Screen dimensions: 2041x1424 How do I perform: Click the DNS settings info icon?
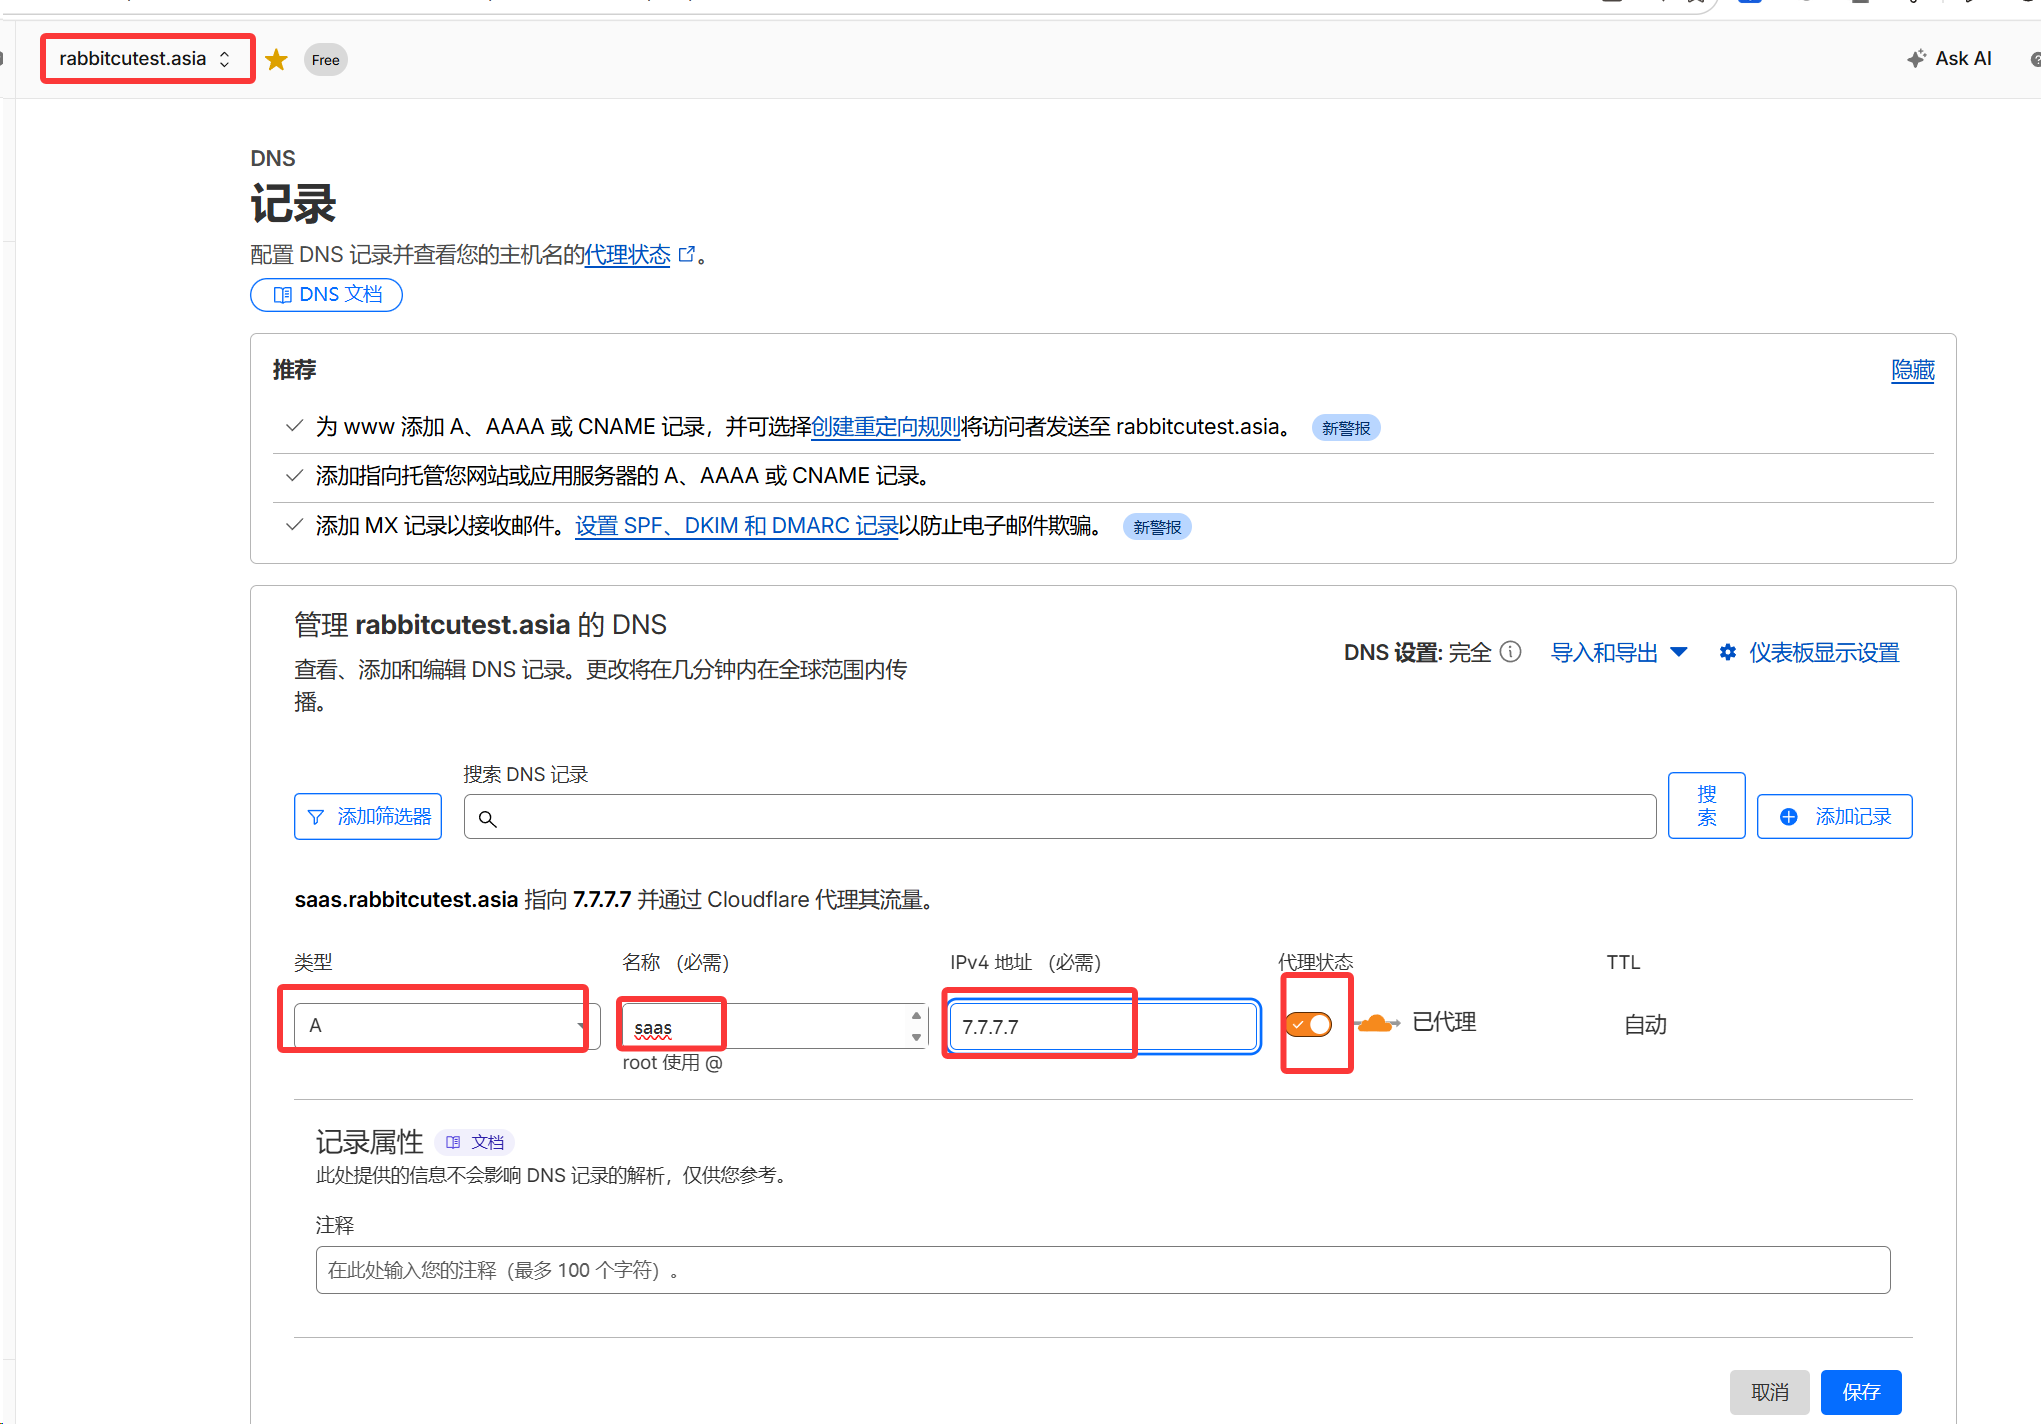pyautogui.click(x=1511, y=652)
